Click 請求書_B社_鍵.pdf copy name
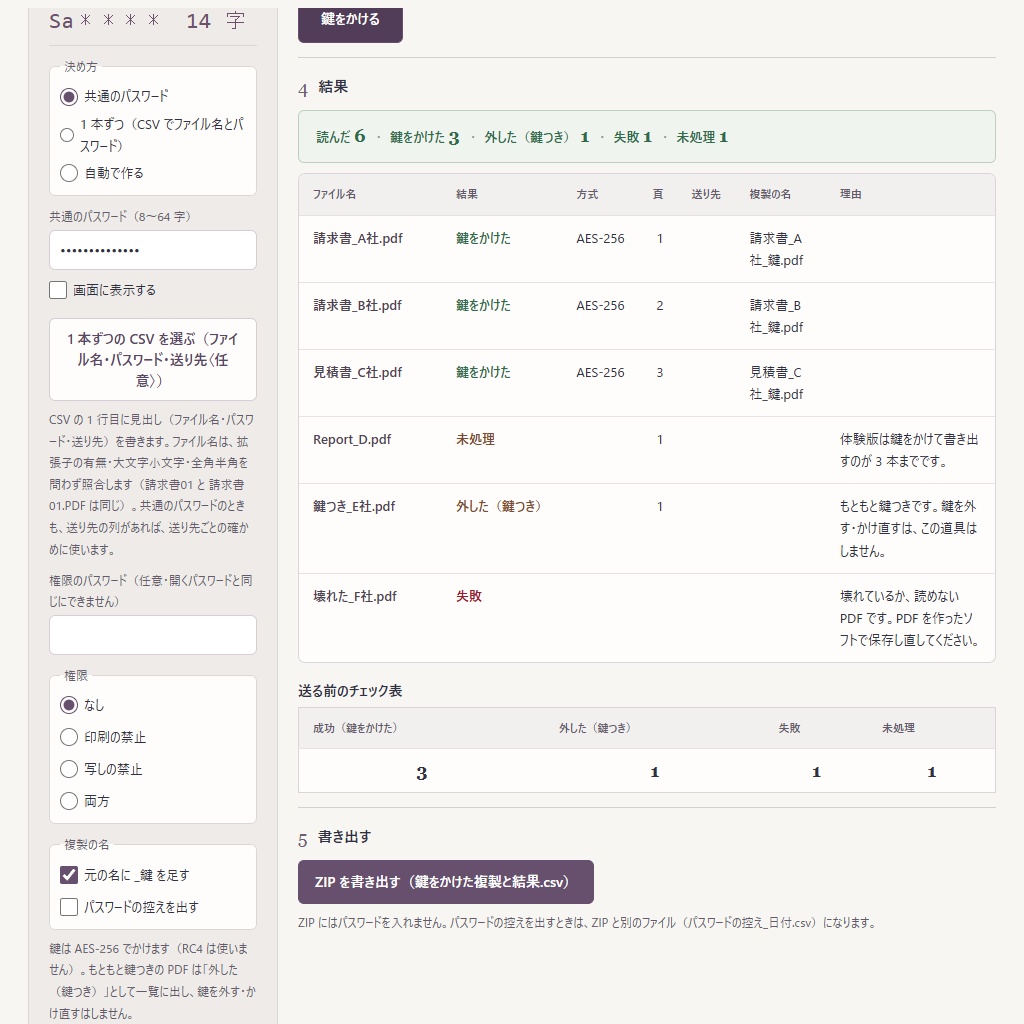 coord(776,316)
